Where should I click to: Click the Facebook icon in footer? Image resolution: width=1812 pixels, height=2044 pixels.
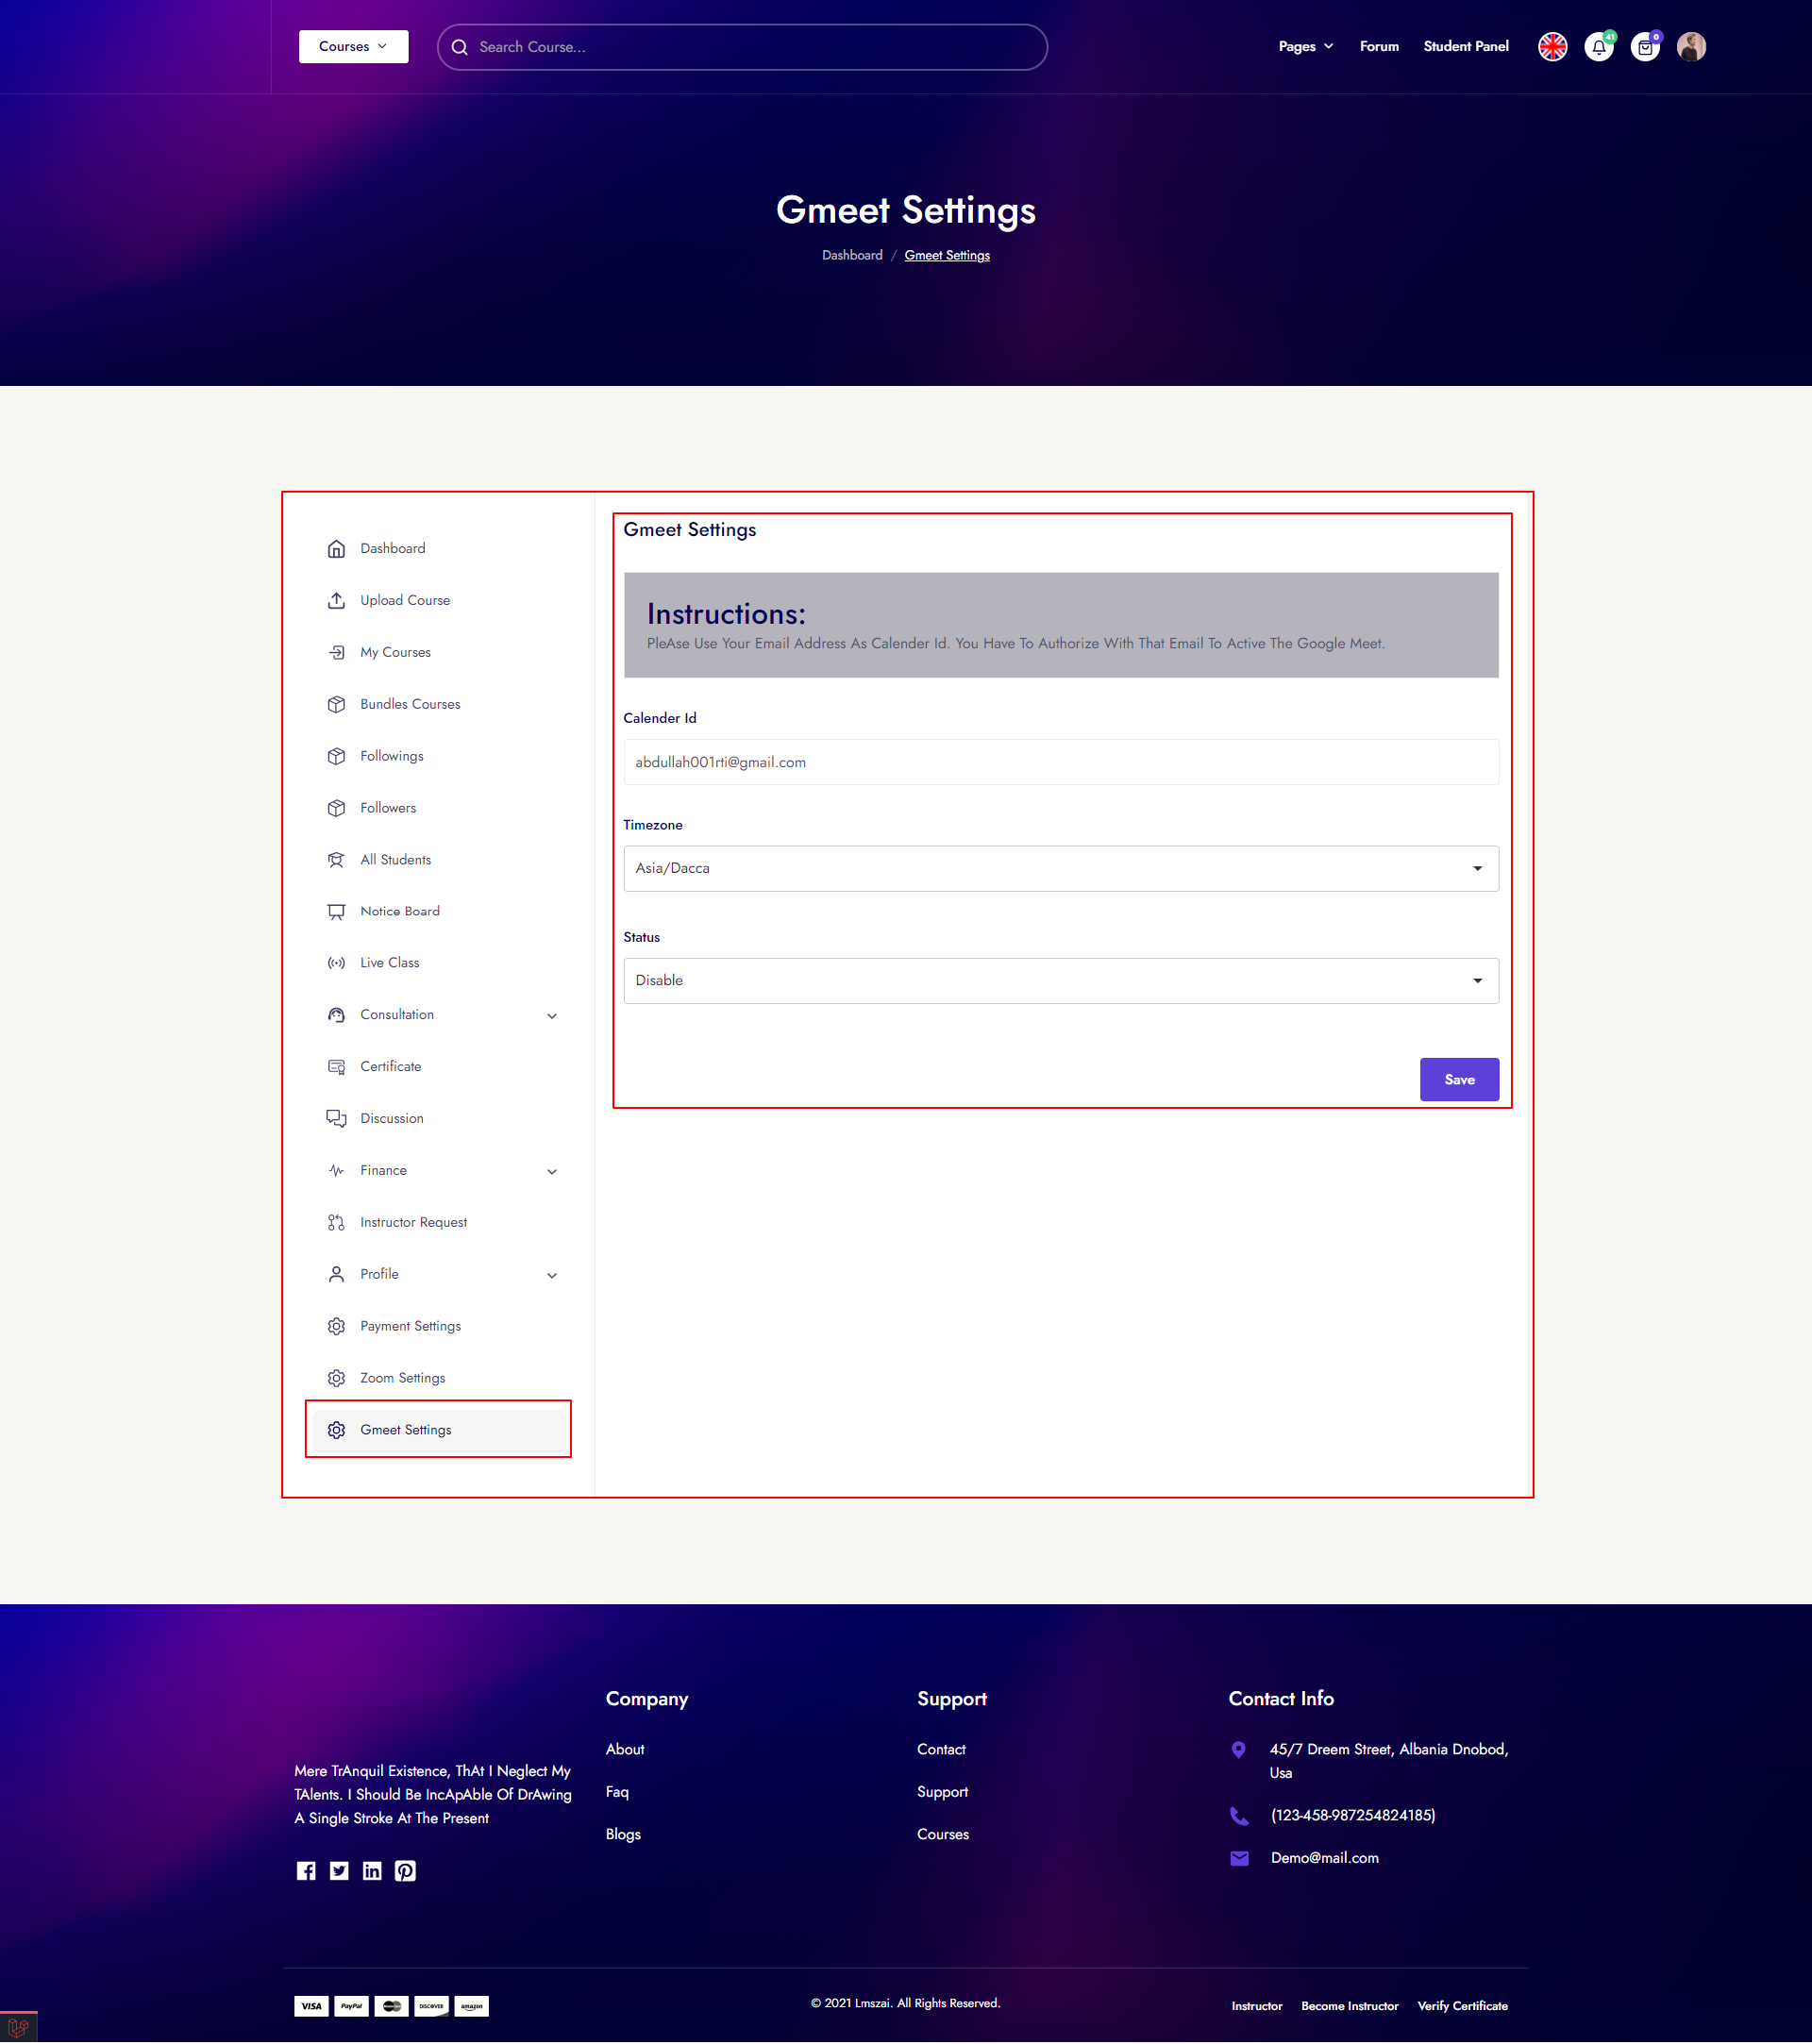(306, 1871)
